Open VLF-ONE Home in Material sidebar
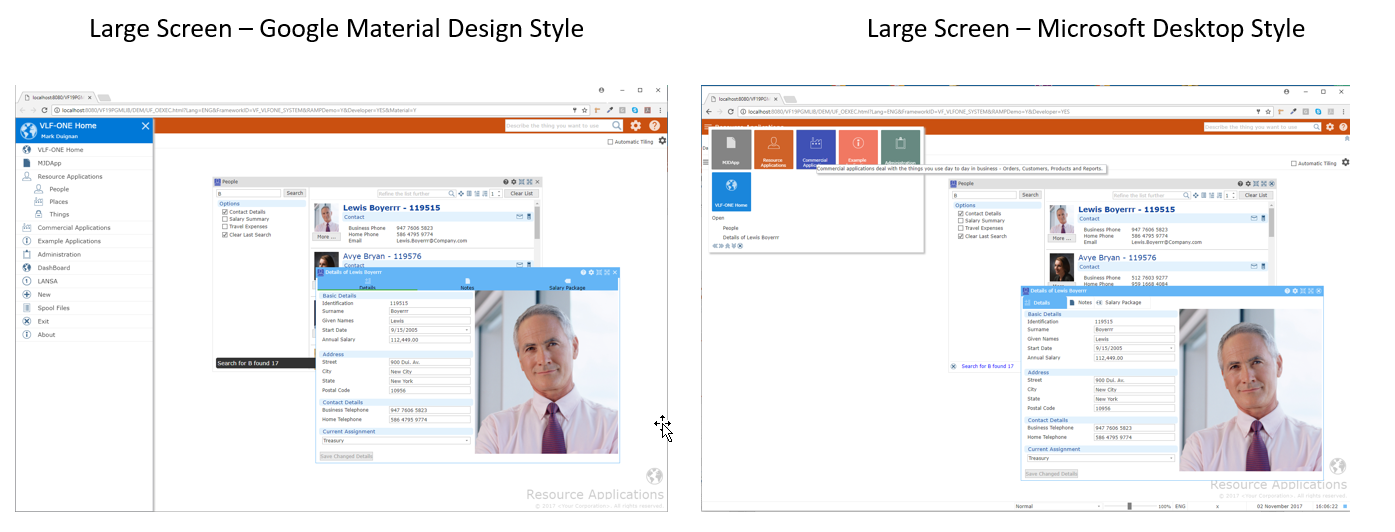 [84, 149]
